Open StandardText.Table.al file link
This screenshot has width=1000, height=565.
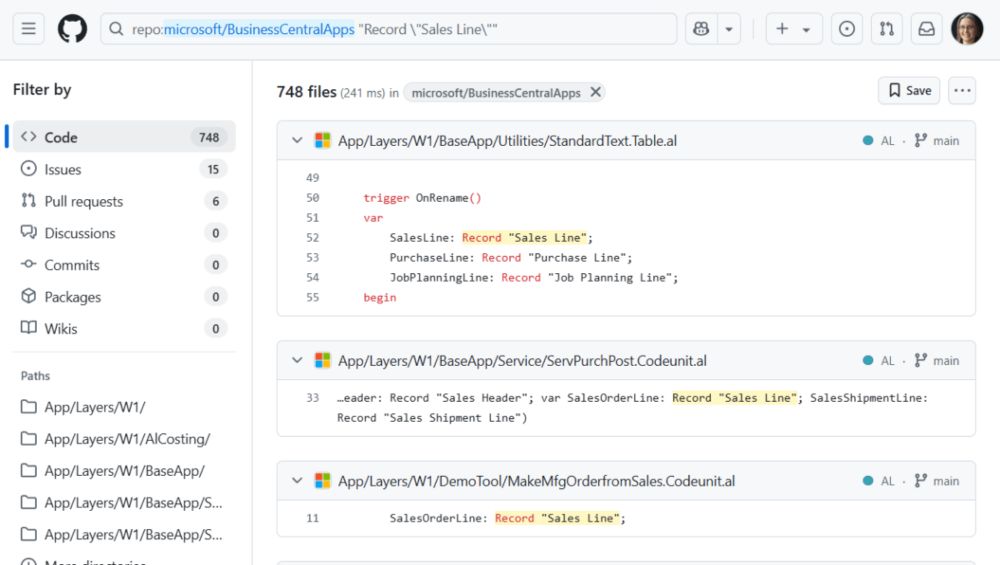coord(507,141)
